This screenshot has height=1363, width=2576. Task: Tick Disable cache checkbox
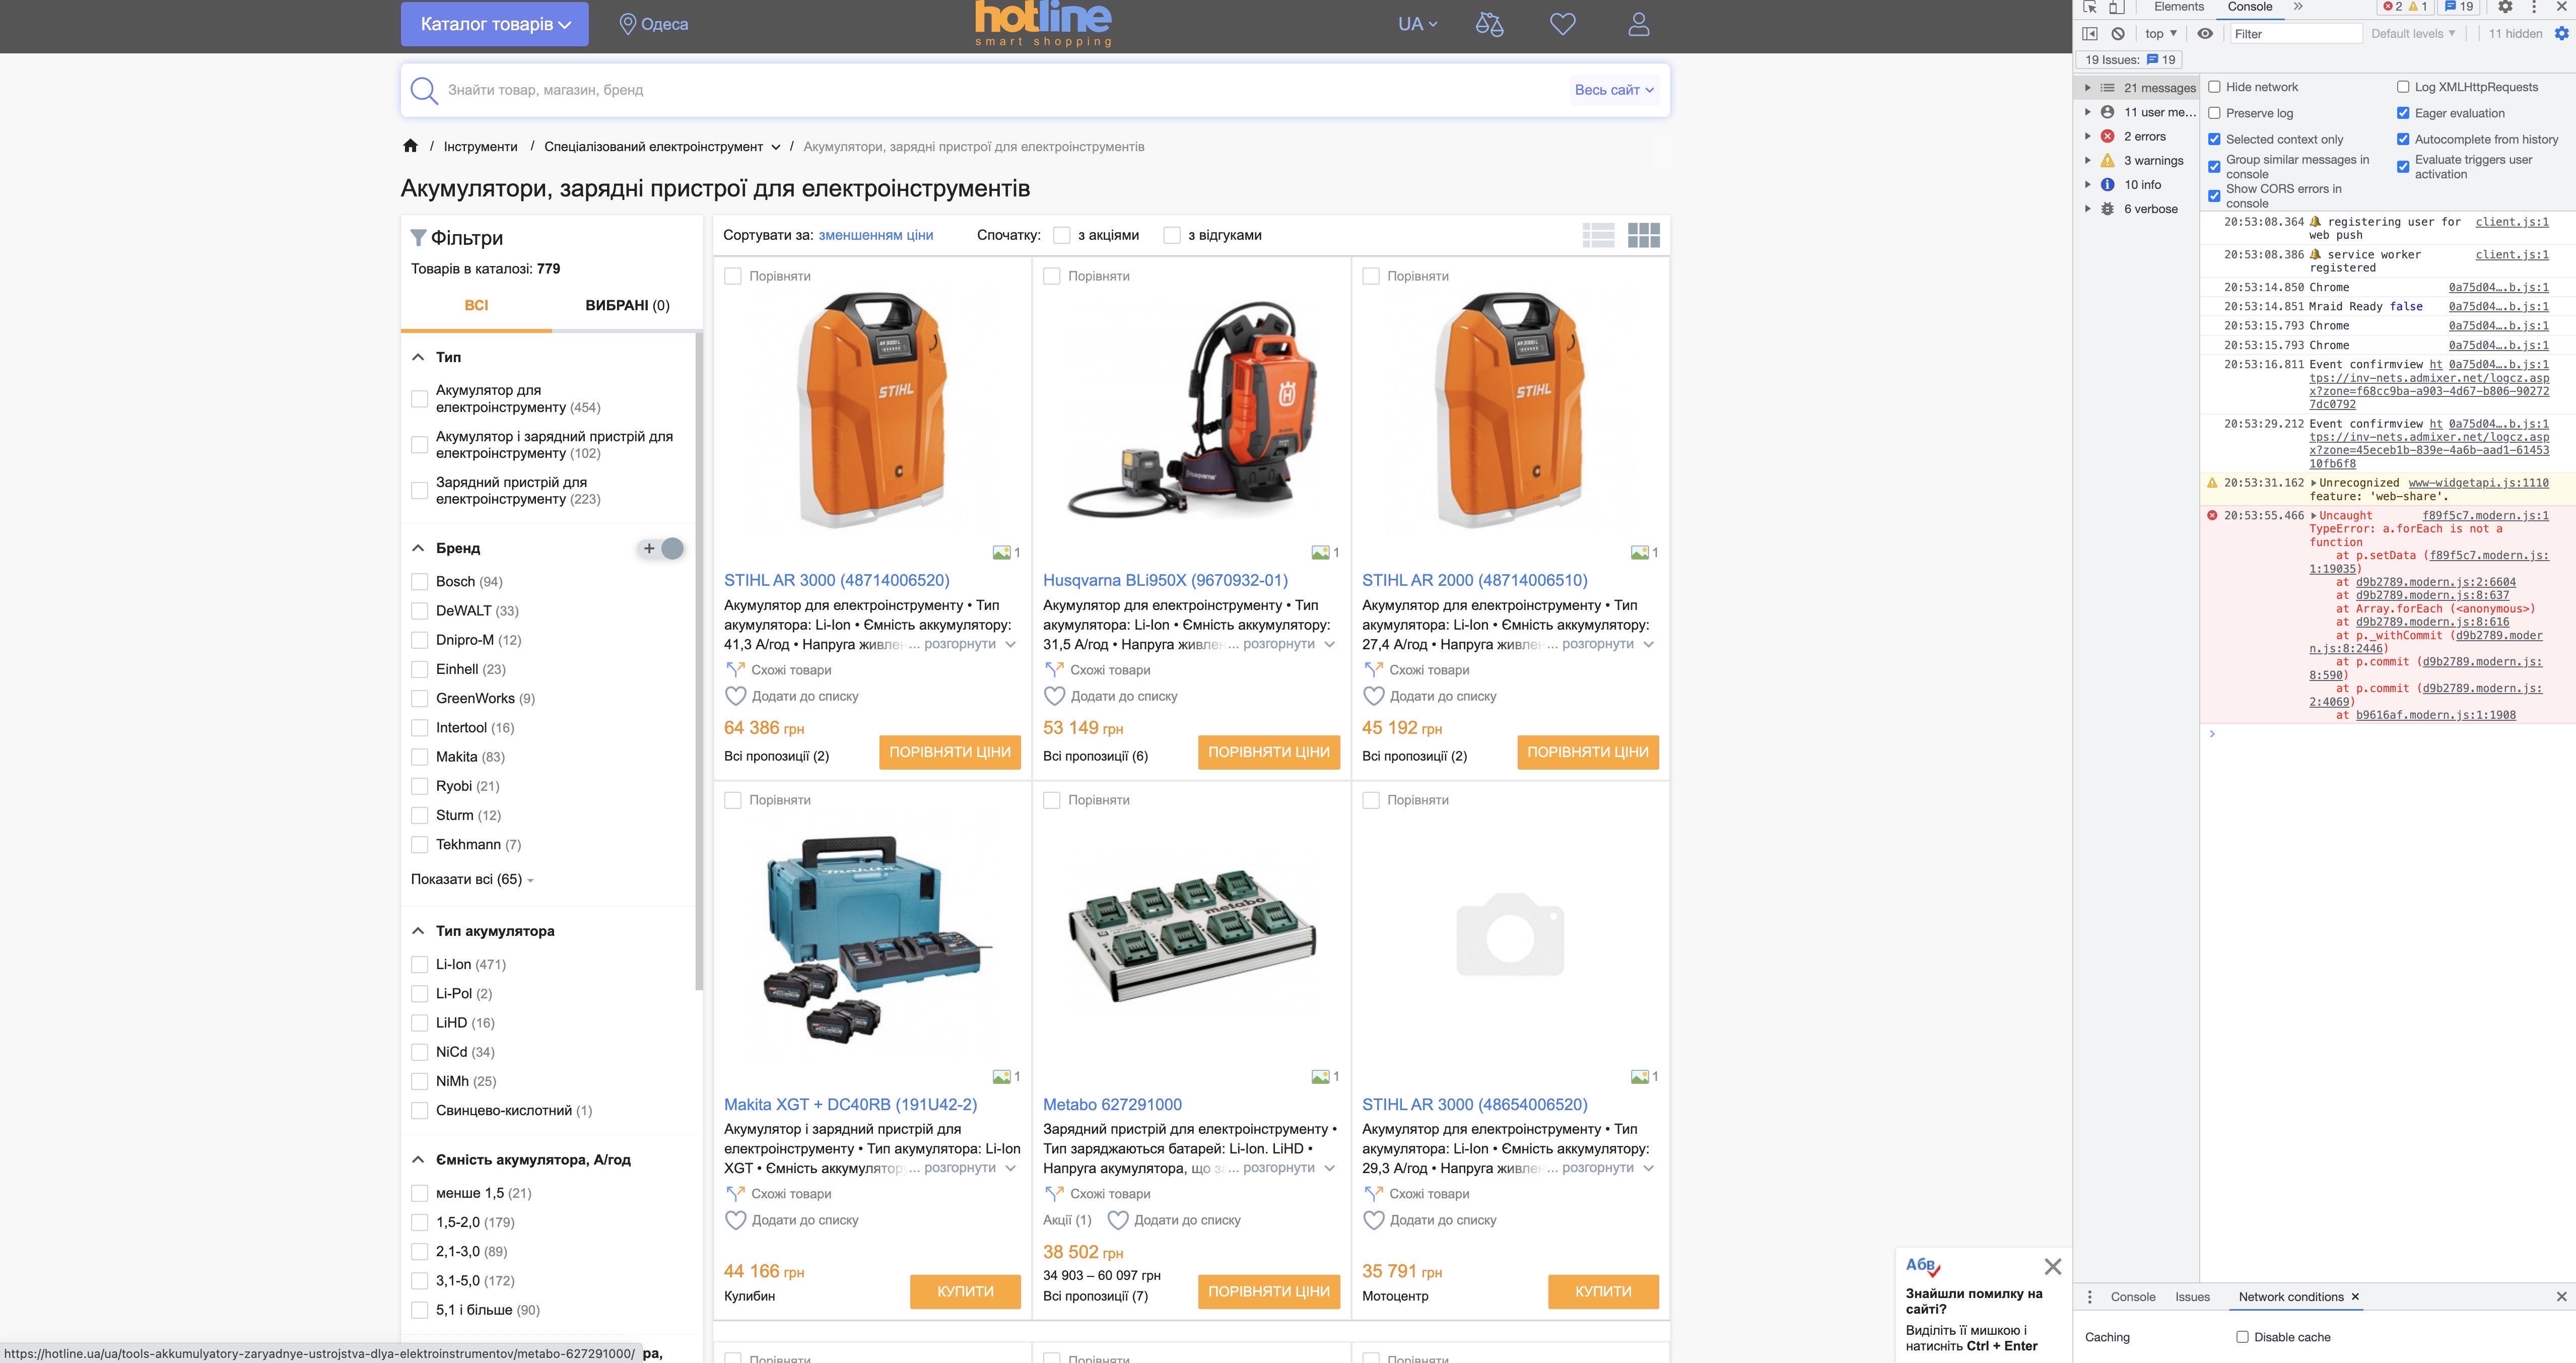coord(2242,1337)
